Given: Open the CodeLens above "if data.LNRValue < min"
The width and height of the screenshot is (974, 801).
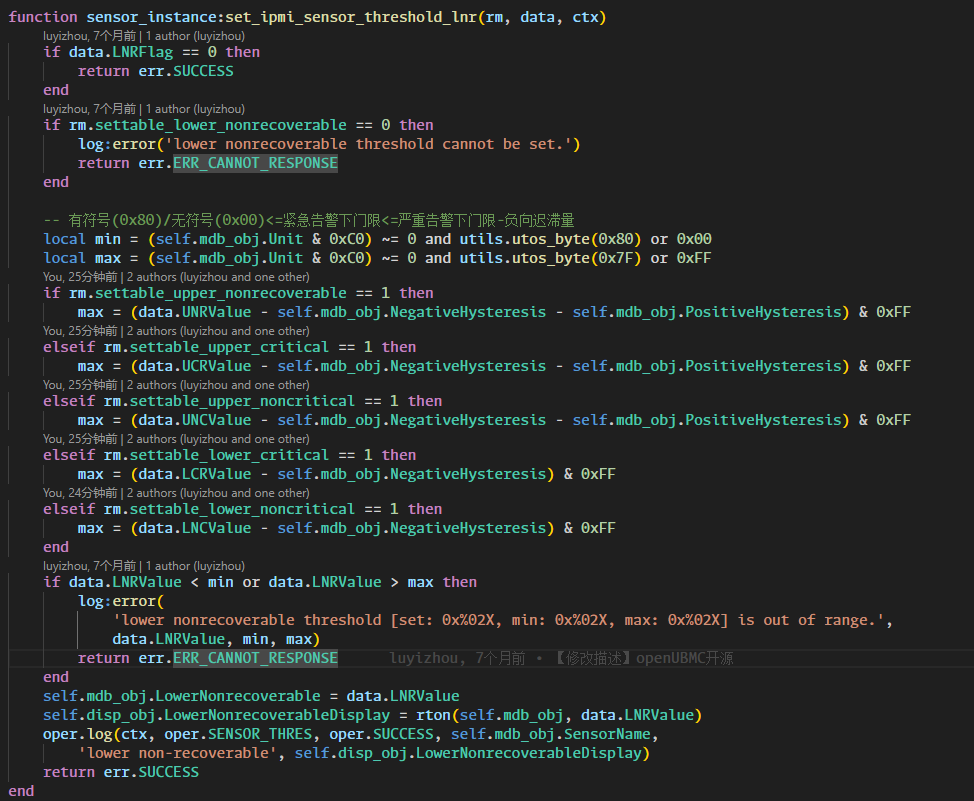Looking at the screenshot, I should coord(143,565).
